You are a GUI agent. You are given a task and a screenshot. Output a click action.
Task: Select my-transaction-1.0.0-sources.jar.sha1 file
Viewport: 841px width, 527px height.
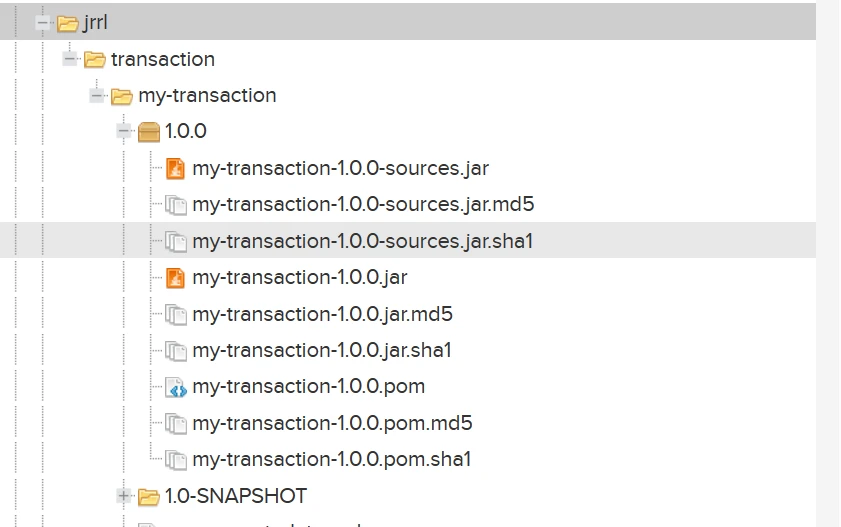pos(363,241)
